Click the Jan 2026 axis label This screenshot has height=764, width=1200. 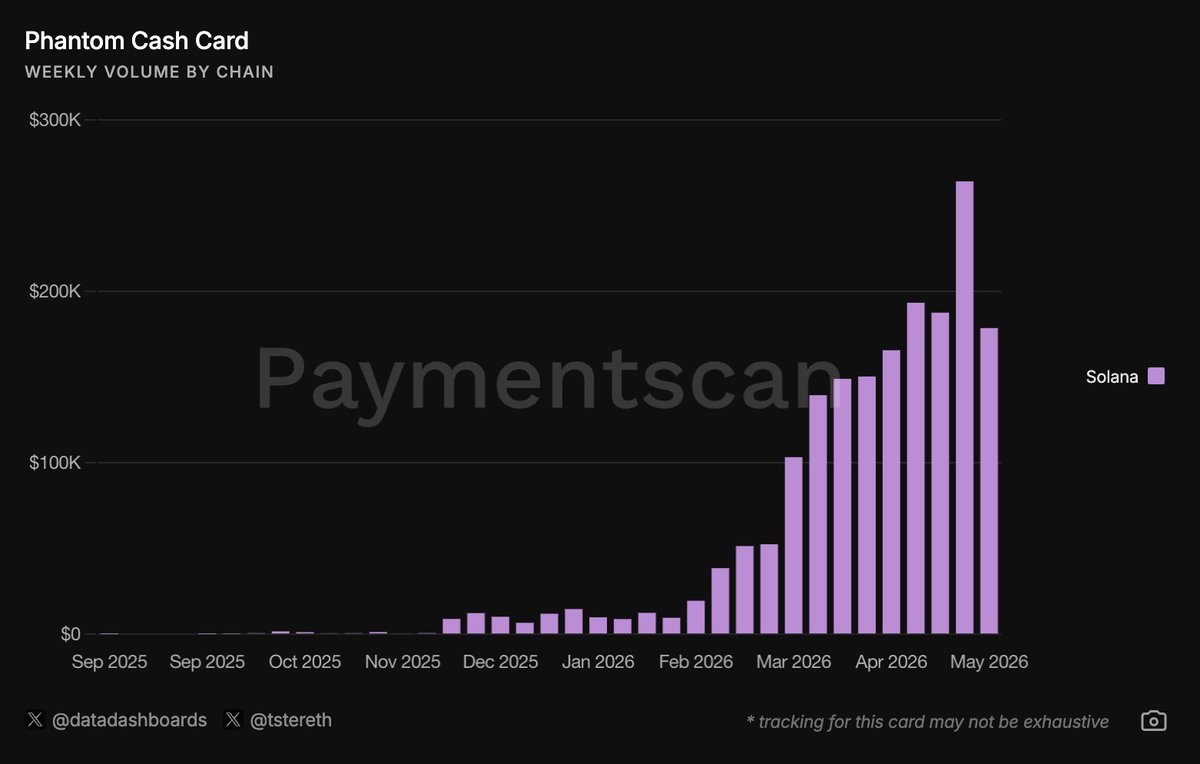pos(598,662)
